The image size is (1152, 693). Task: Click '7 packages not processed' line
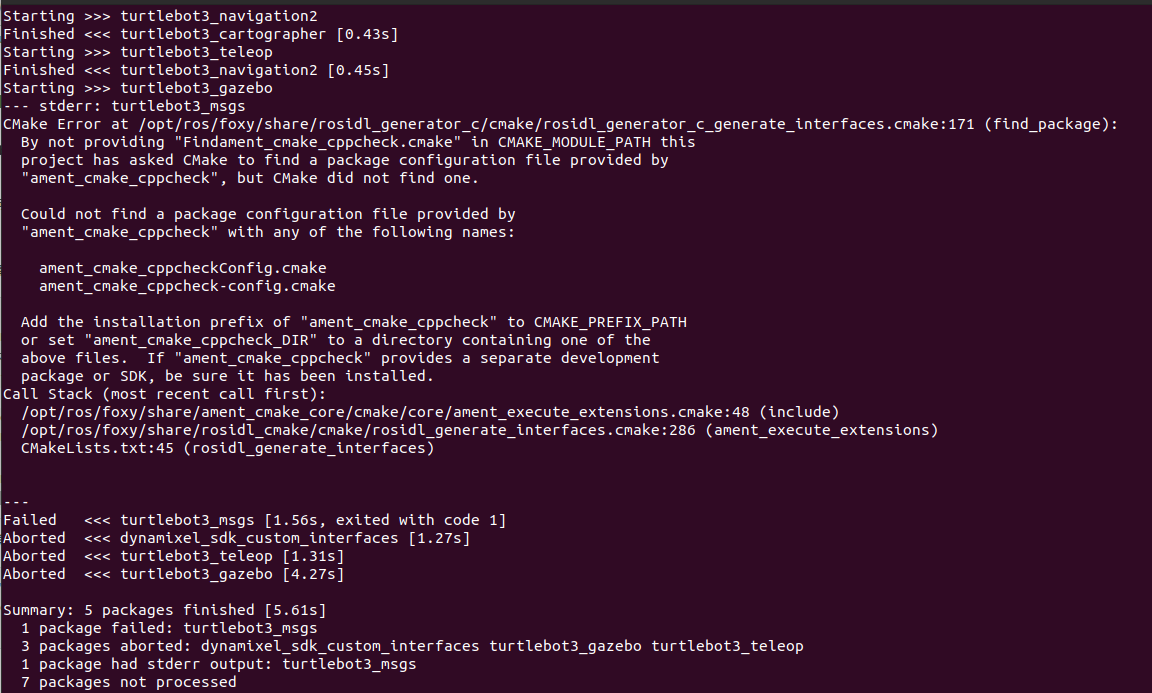point(129,682)
